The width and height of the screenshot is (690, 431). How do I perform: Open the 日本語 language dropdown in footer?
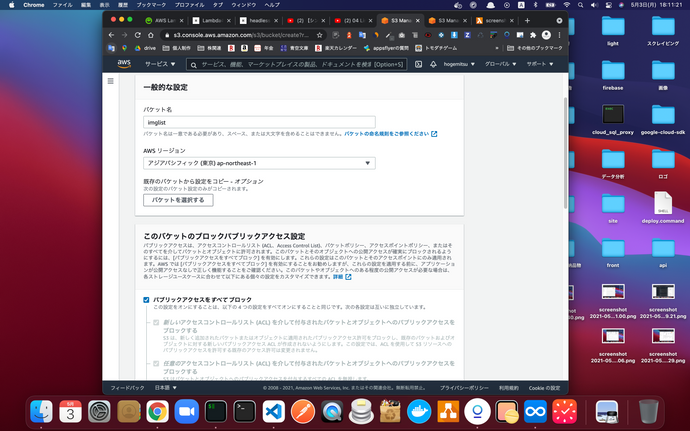[165, 388]
